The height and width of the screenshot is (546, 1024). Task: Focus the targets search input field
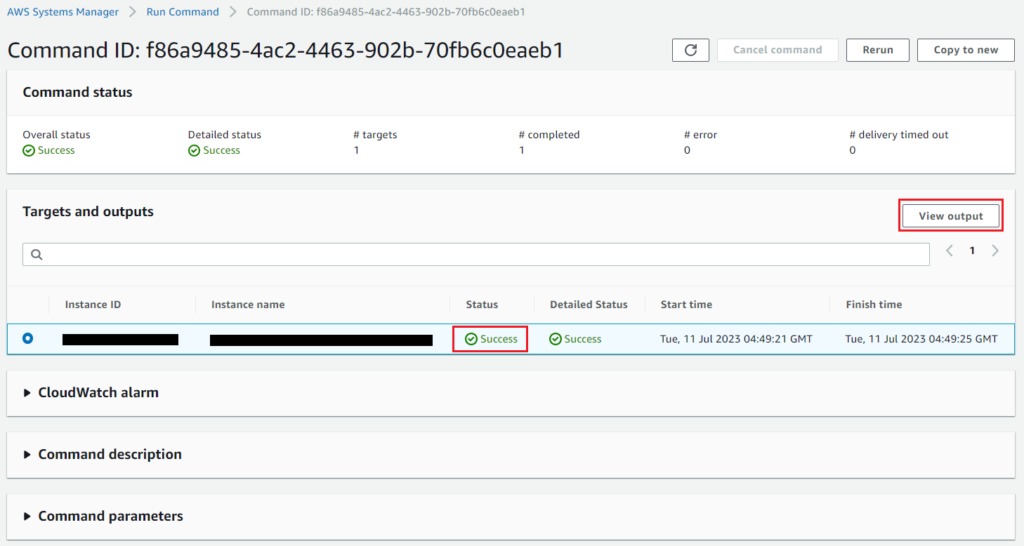[480, 255]
